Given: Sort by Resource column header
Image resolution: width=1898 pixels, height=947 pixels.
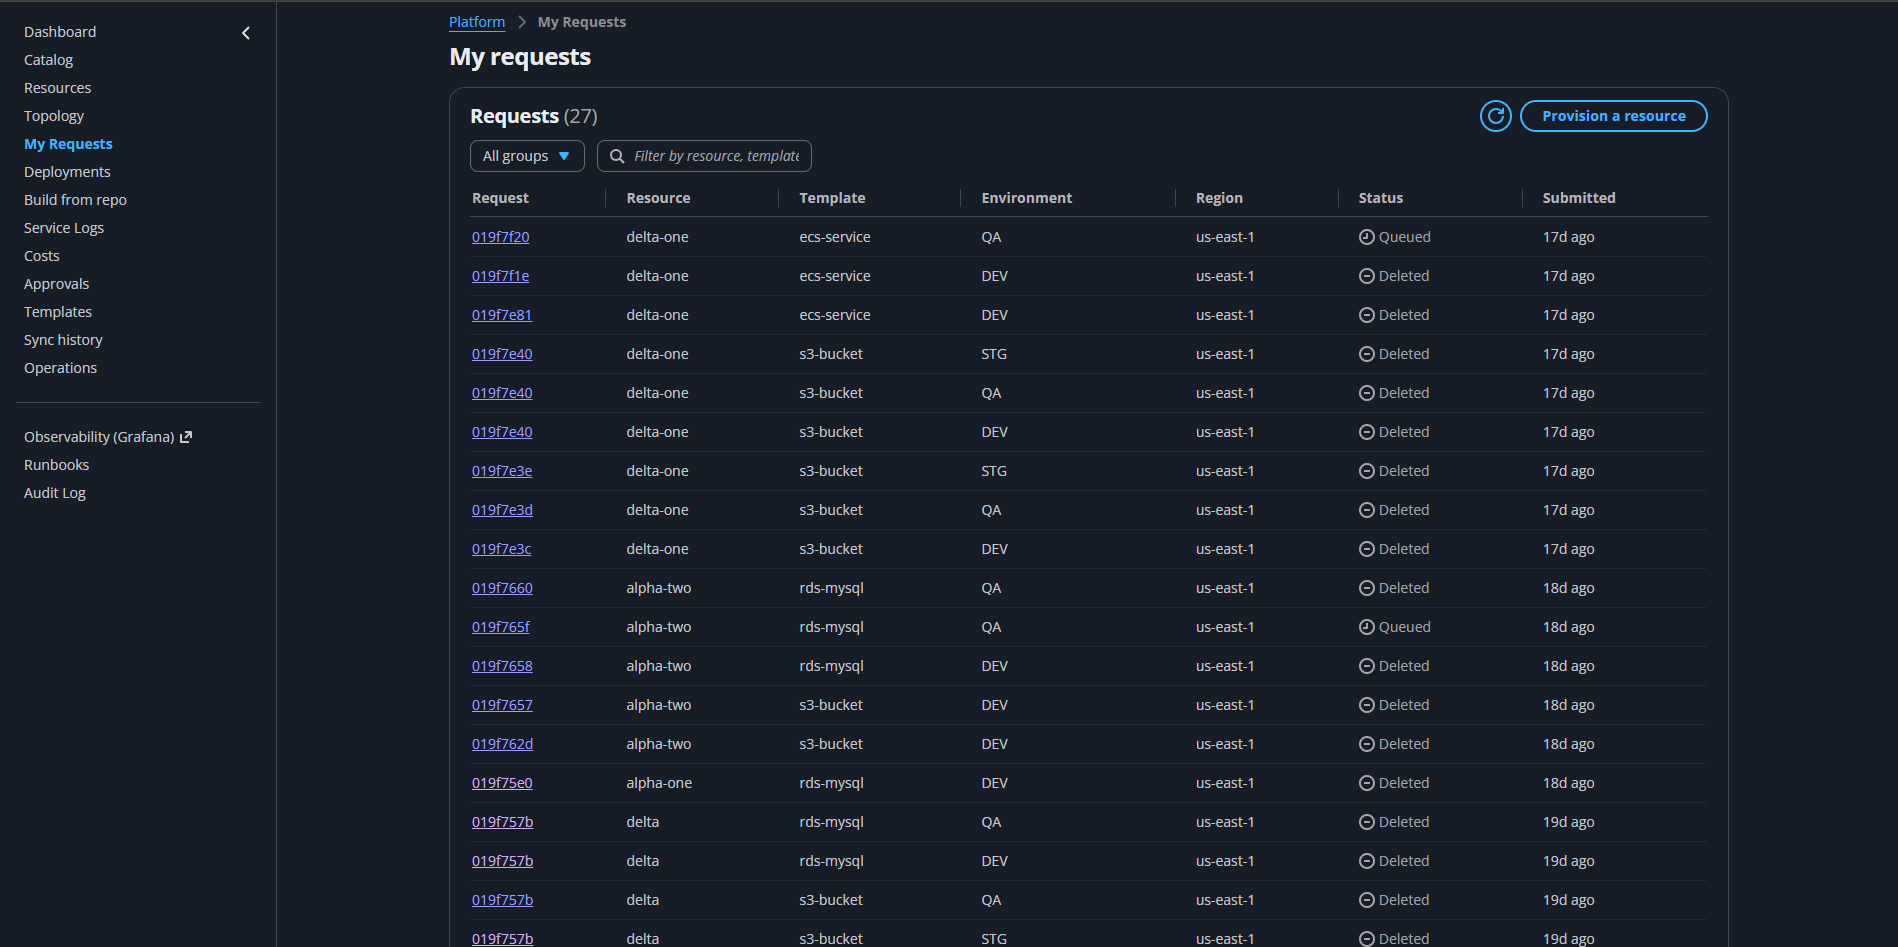Looking at the screenshot, I should [658, 198].
